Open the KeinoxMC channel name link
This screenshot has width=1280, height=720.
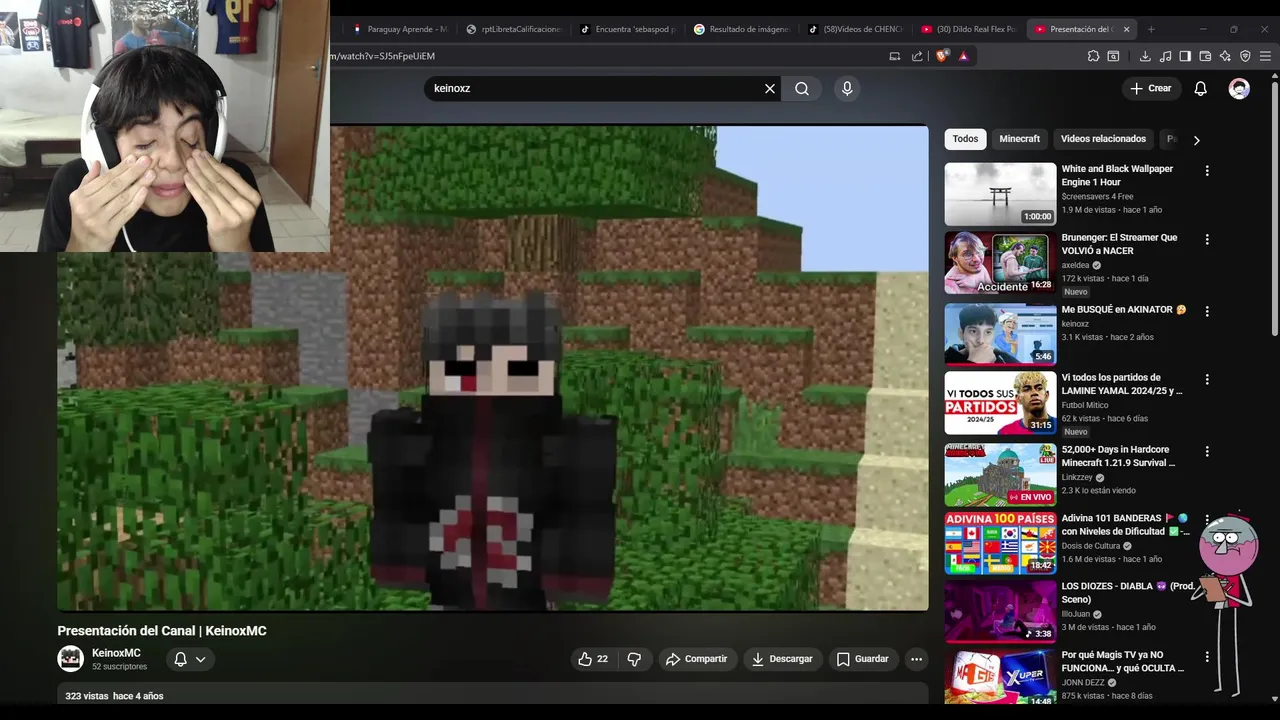click(116, 653)
